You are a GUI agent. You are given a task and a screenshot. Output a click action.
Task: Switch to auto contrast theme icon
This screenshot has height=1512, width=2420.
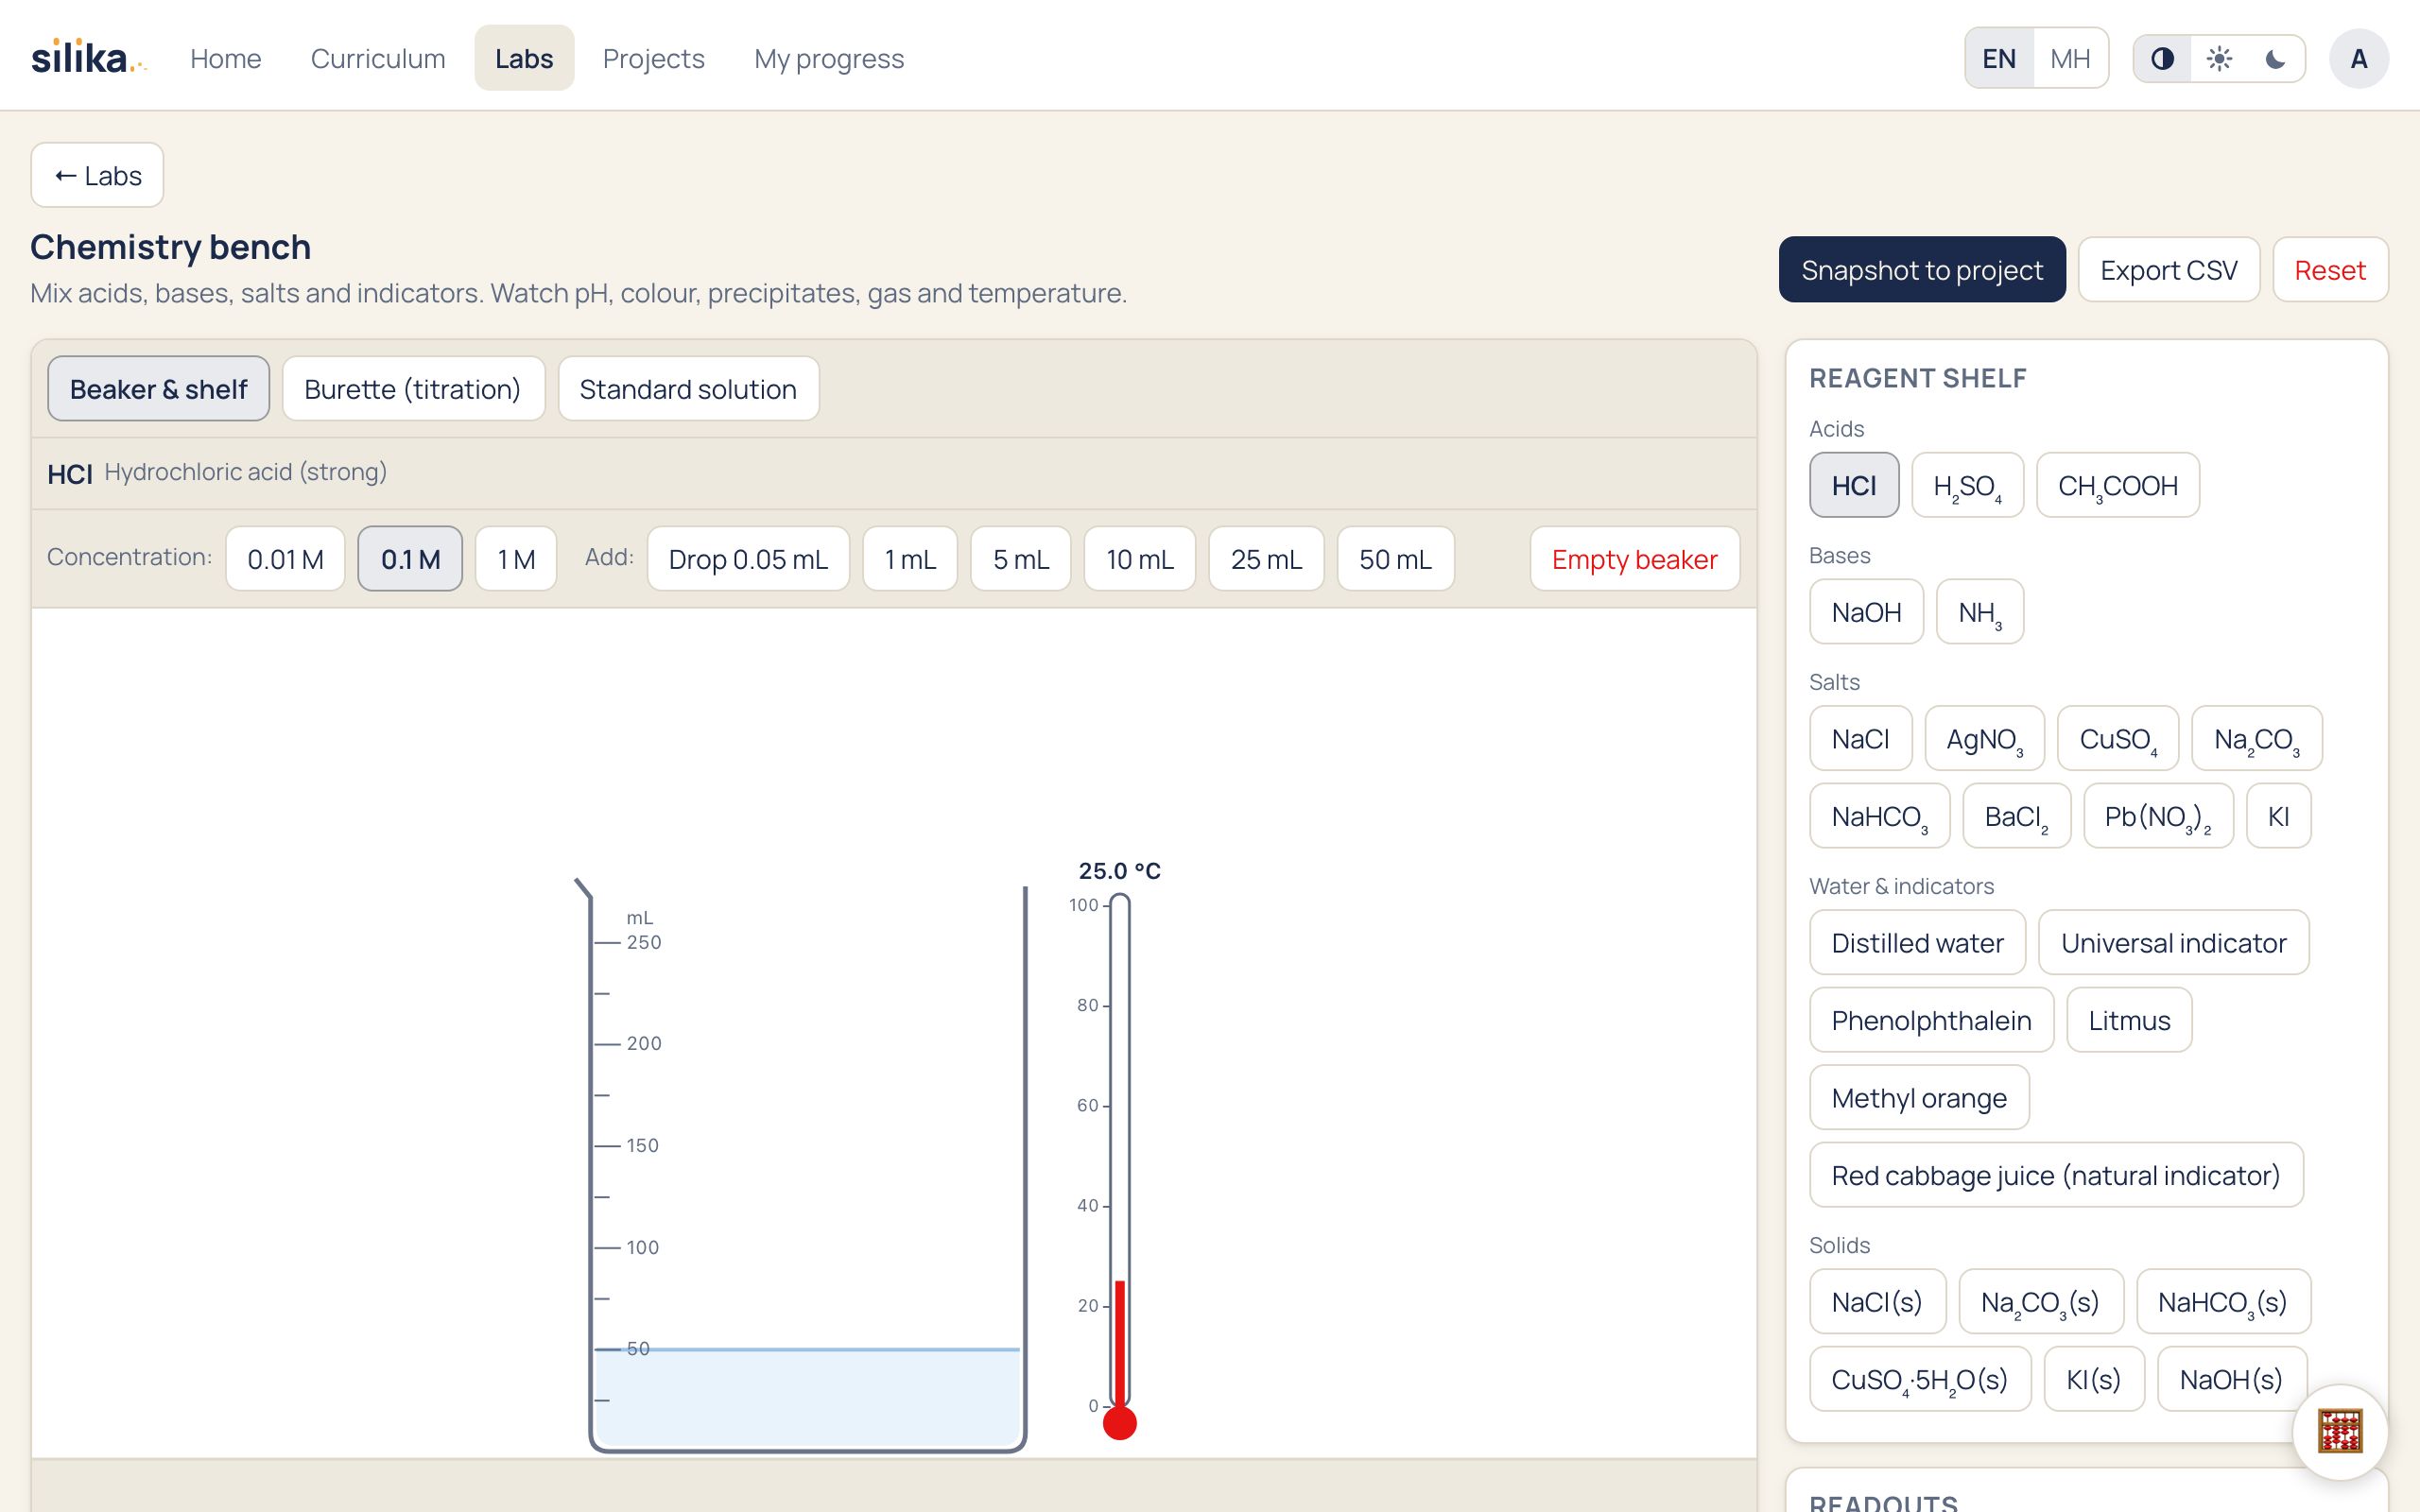point(2162,59)
